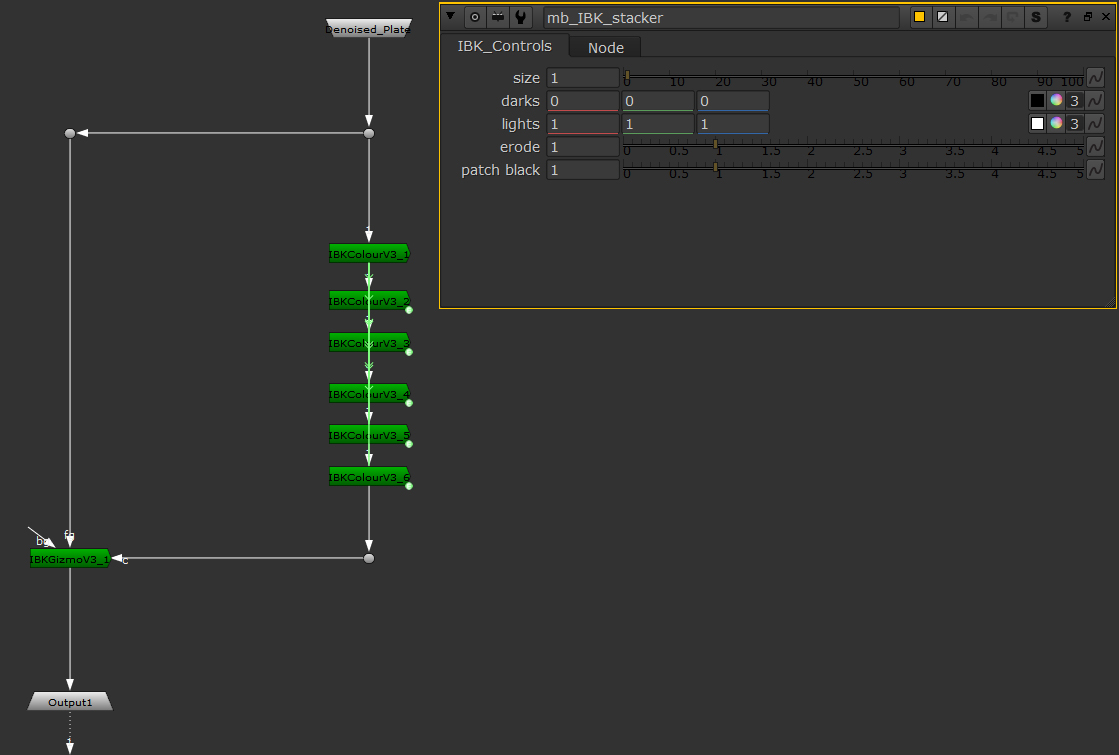Click the redo arrow button

click(x=988, y=17)
